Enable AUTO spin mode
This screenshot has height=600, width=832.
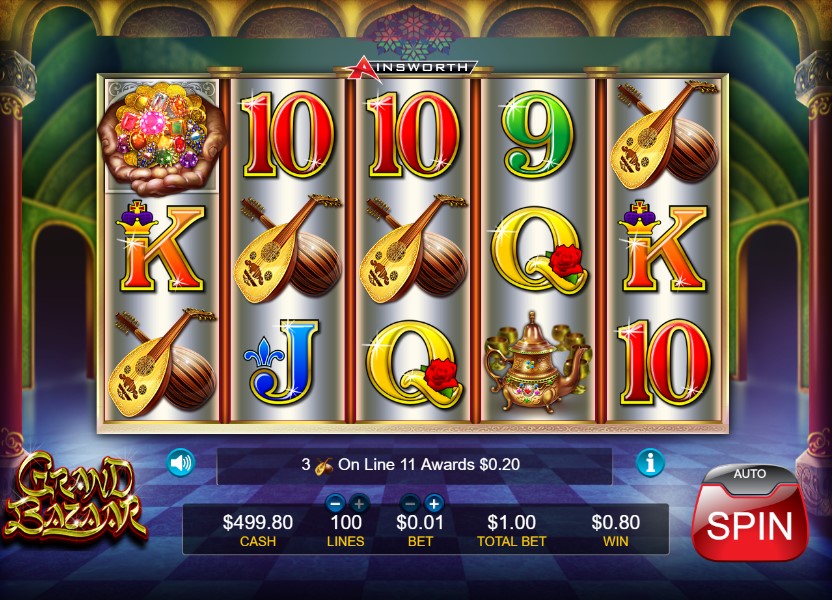[750, 474]
